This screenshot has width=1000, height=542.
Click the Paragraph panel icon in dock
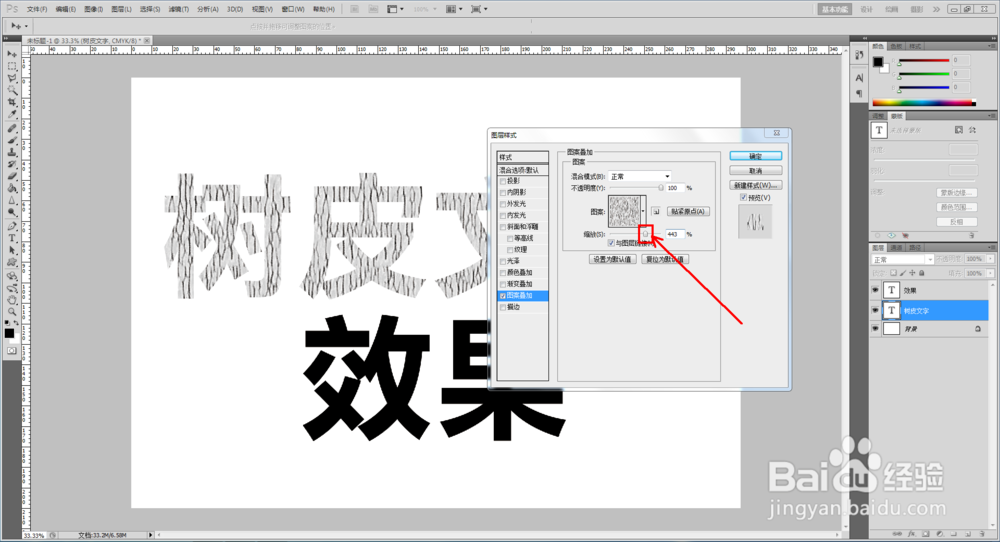pos(859,94)
